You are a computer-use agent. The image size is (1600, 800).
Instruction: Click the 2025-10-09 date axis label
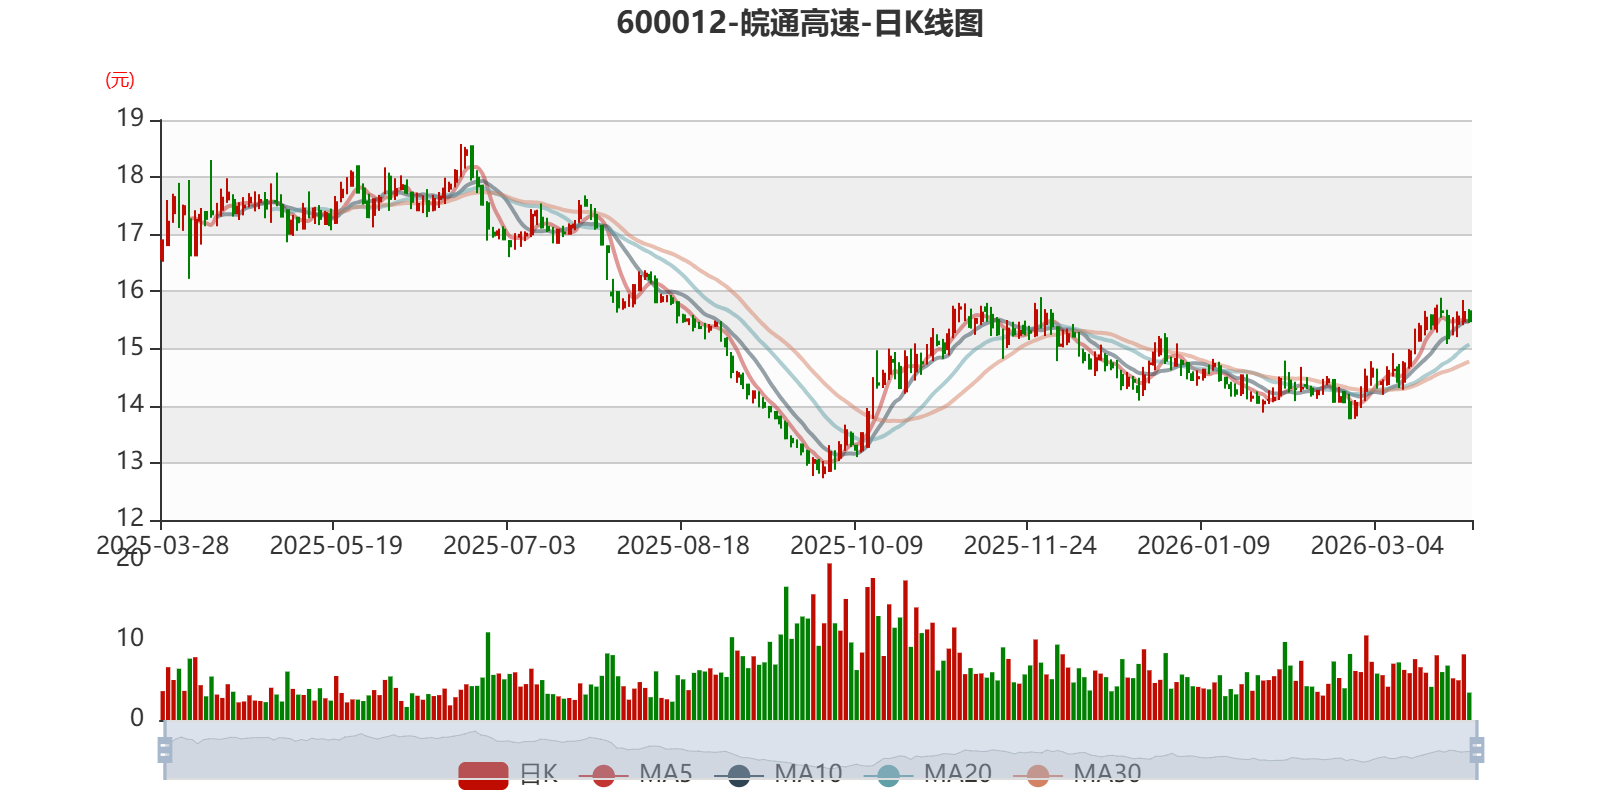pos(856,545)
